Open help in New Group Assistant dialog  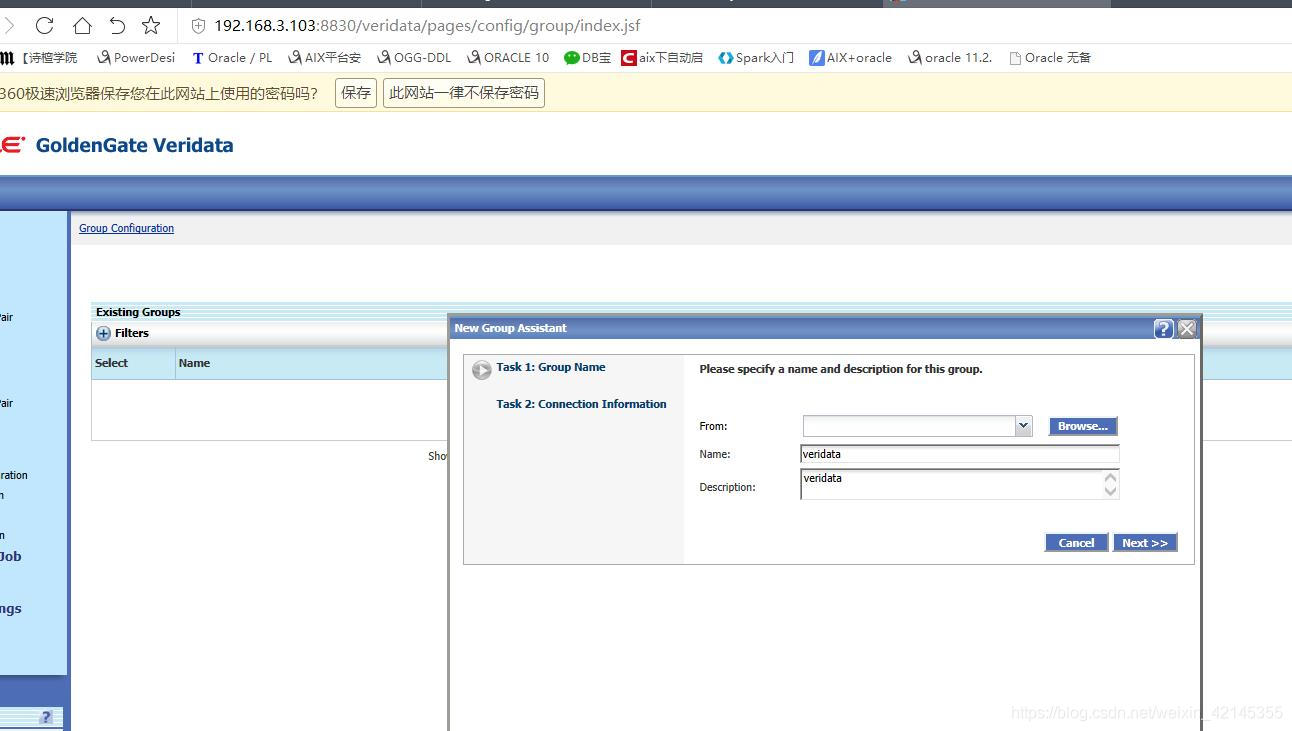(x=1163, y=328)
